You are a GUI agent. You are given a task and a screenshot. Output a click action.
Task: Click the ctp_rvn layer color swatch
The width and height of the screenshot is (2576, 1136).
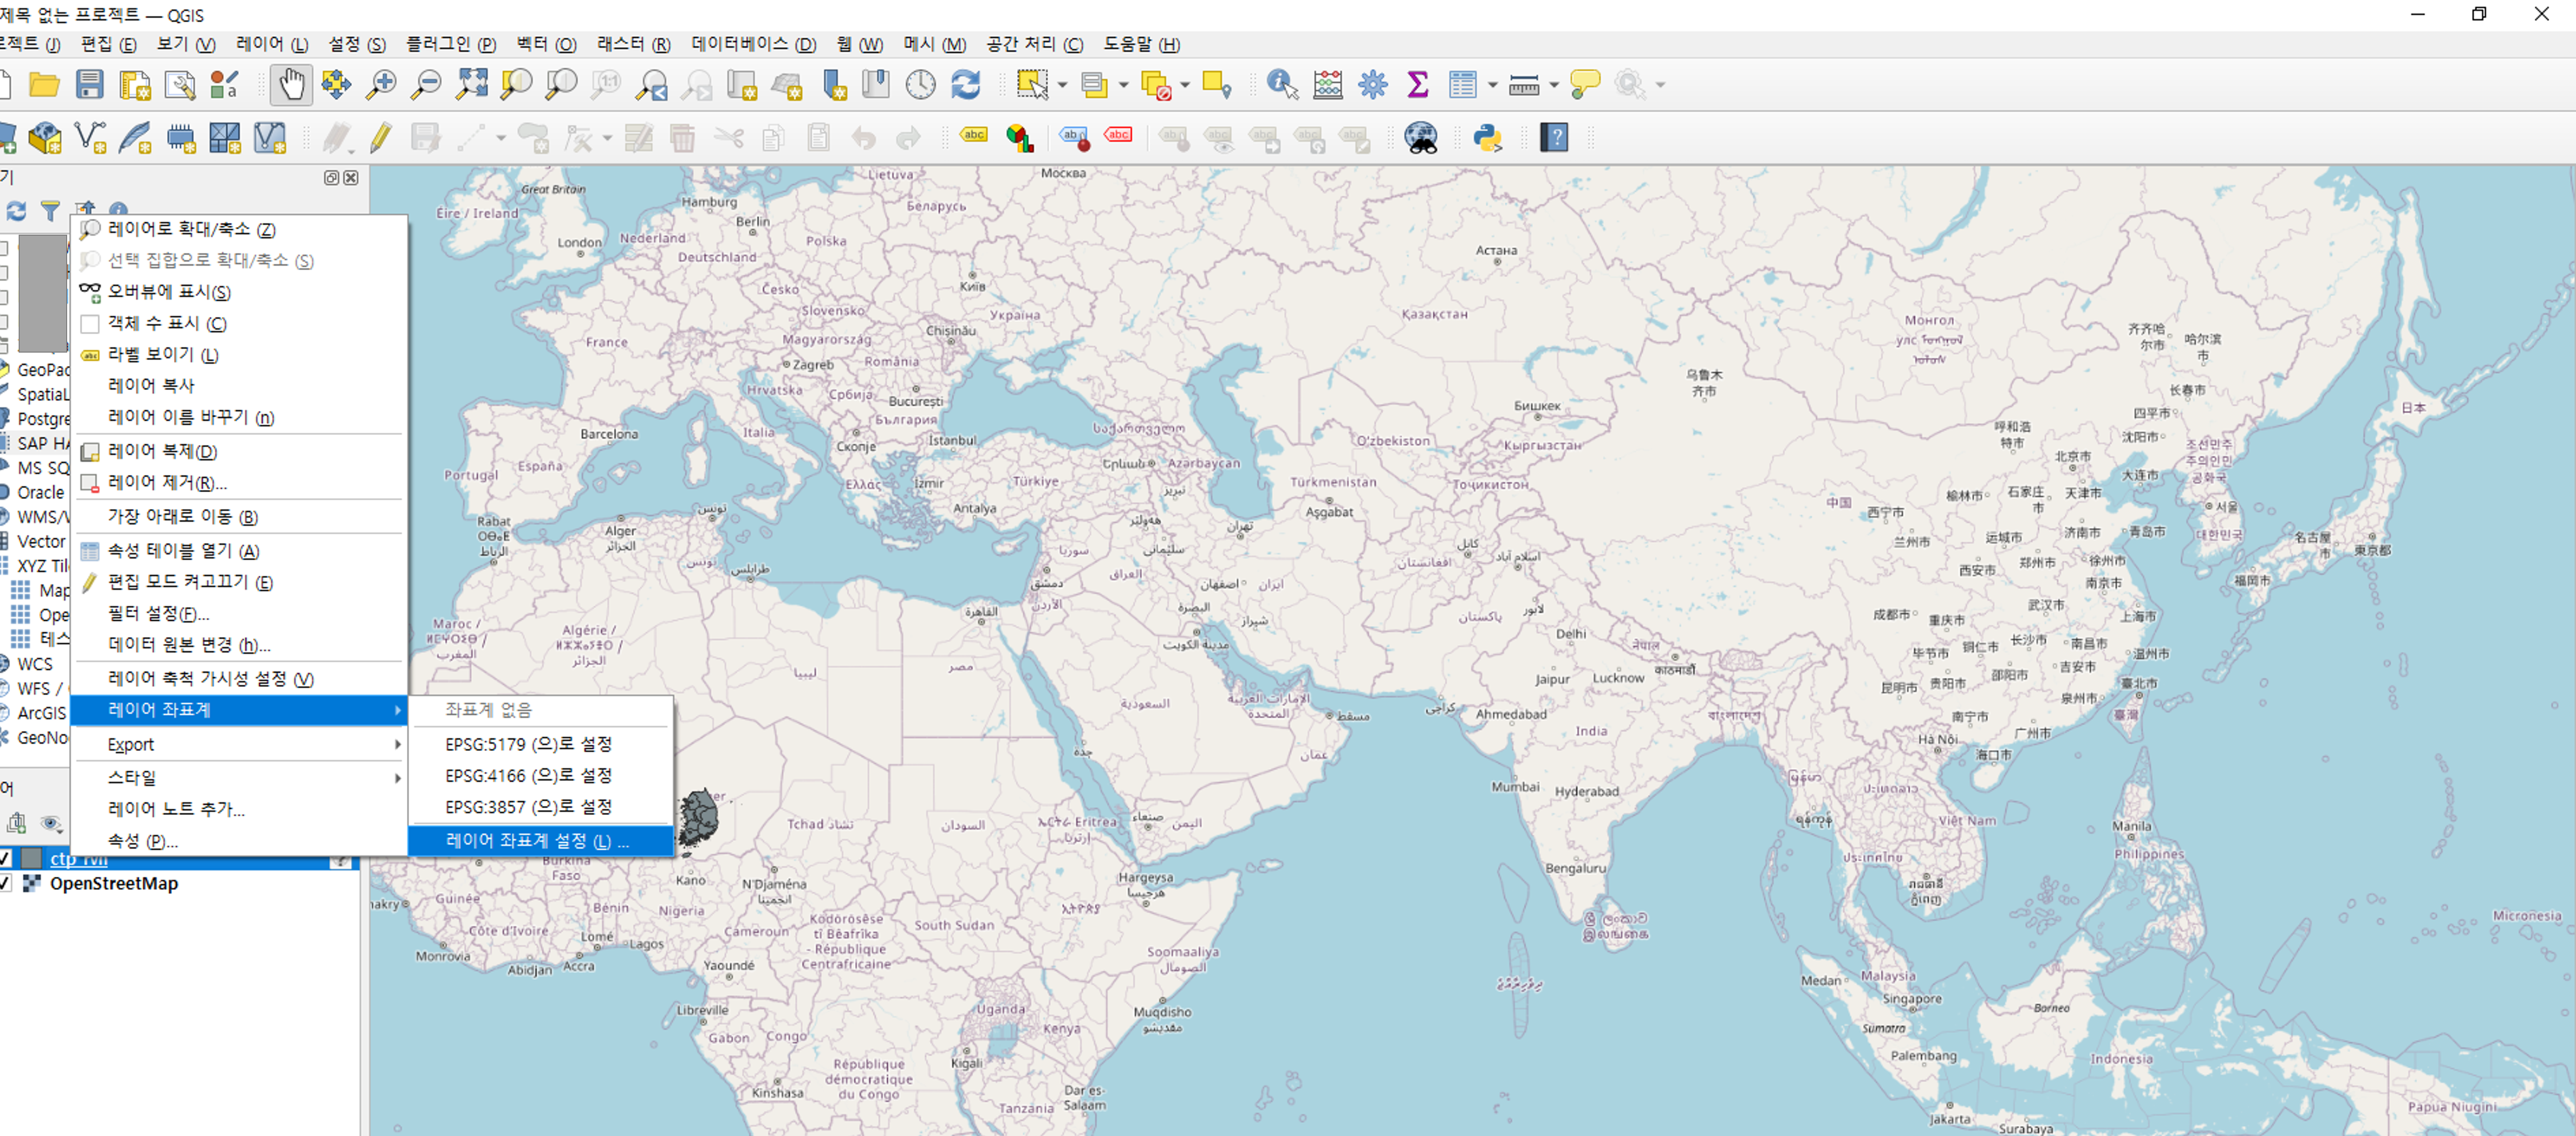click(32, 859)
